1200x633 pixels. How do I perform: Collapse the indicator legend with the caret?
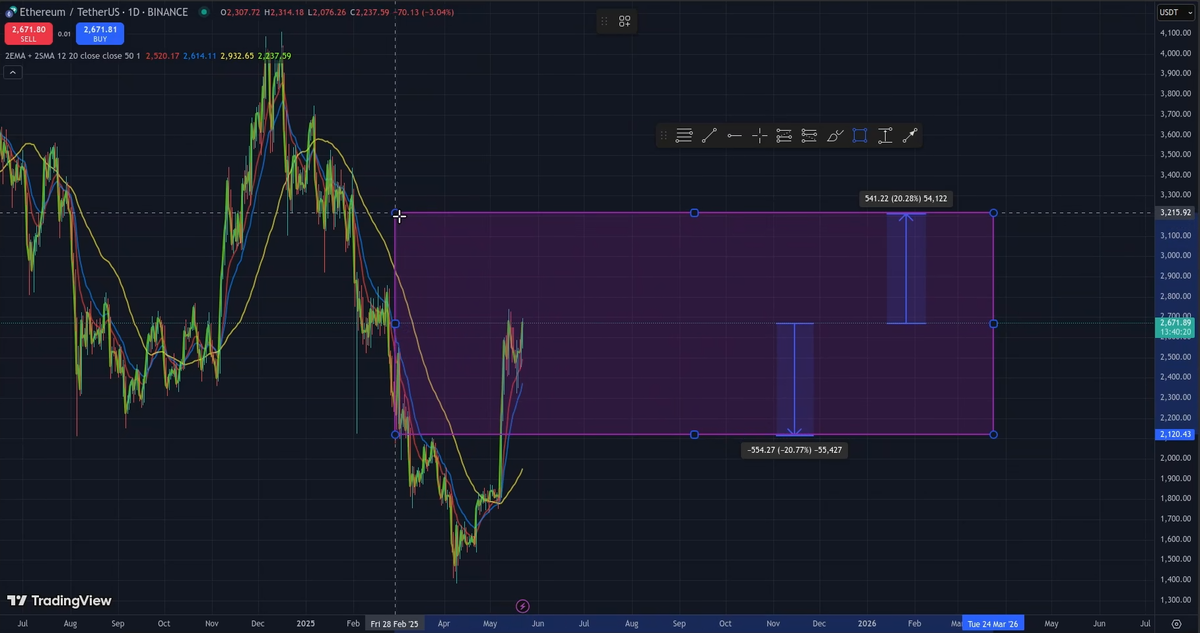point(12,72)
